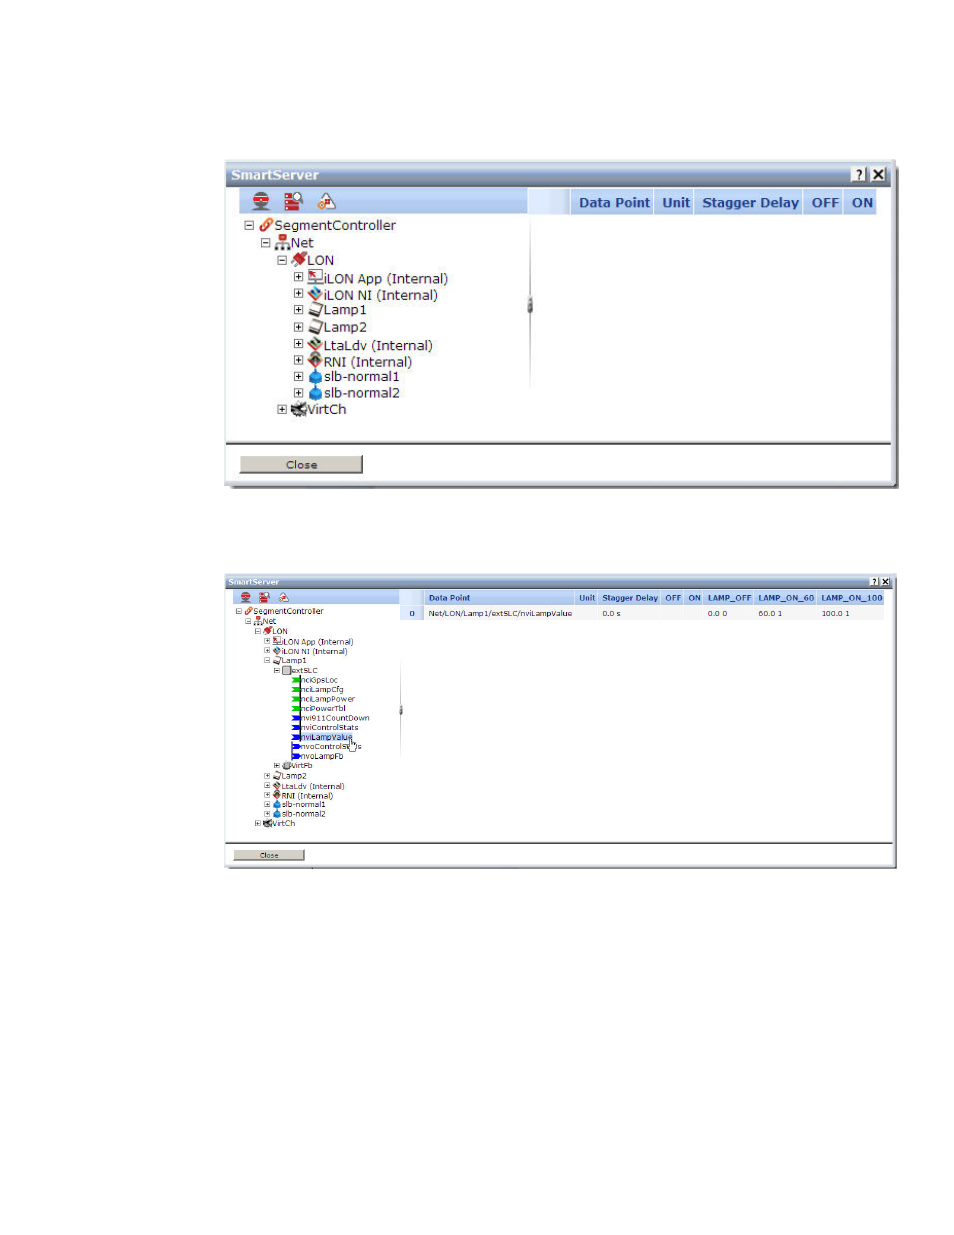This screenshot has width=954, height=1235.
Task: Expand slb-normal1 node in upper dialog
Action: tap(298, 377)
